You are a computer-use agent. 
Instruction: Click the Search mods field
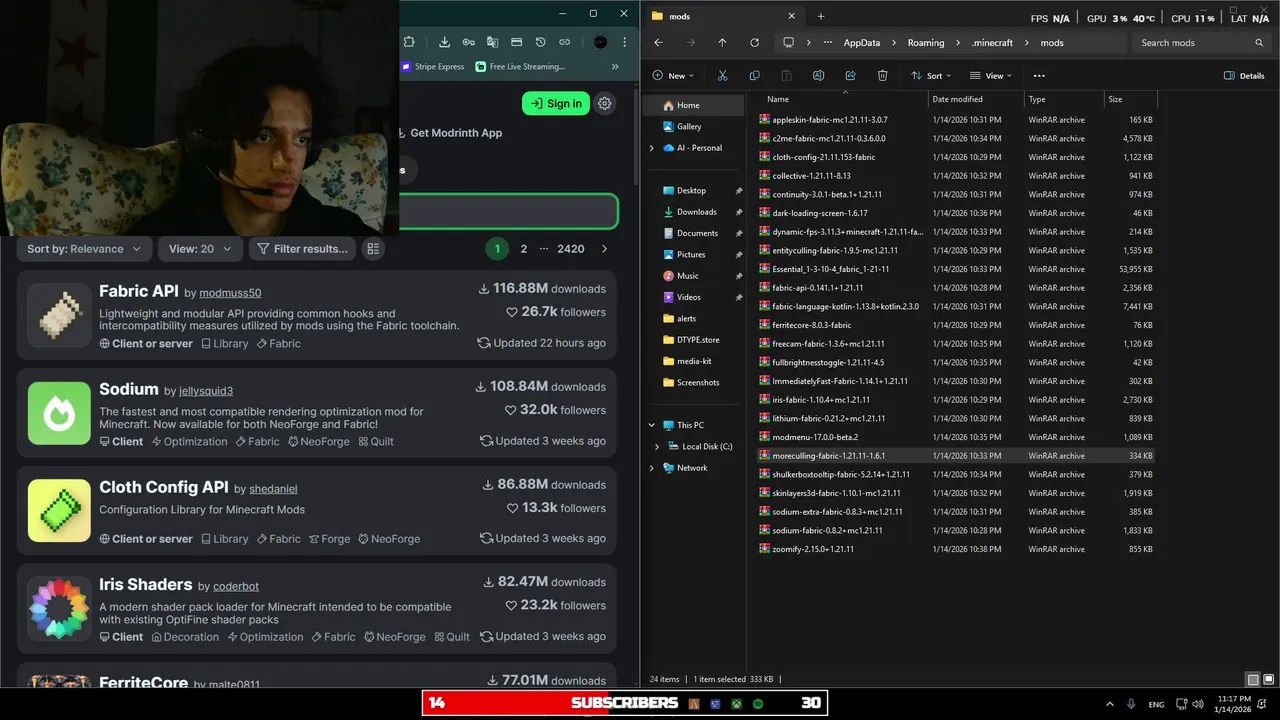click(1201, 43)
